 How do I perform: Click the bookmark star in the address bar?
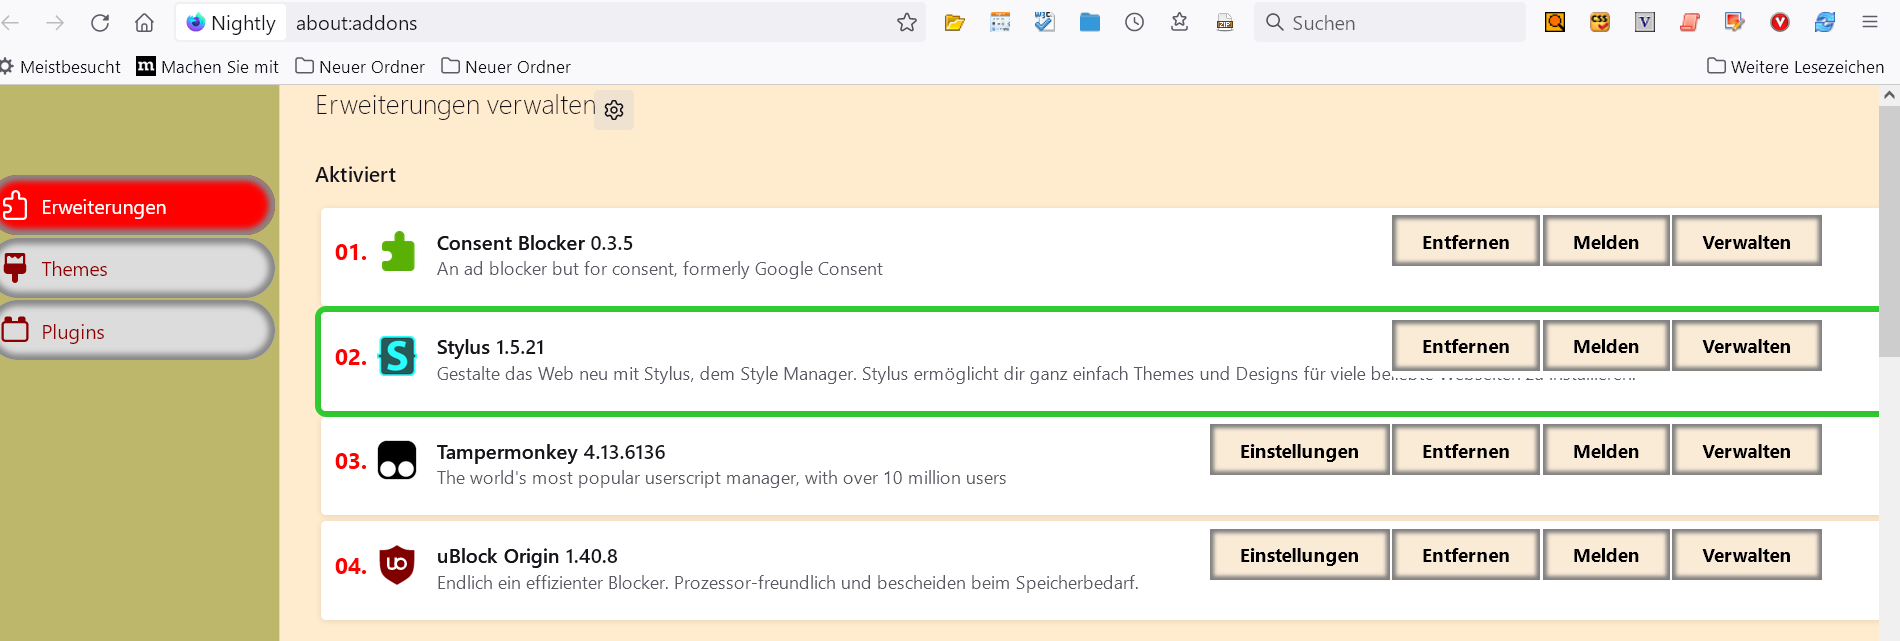click(x=907, y=22)
